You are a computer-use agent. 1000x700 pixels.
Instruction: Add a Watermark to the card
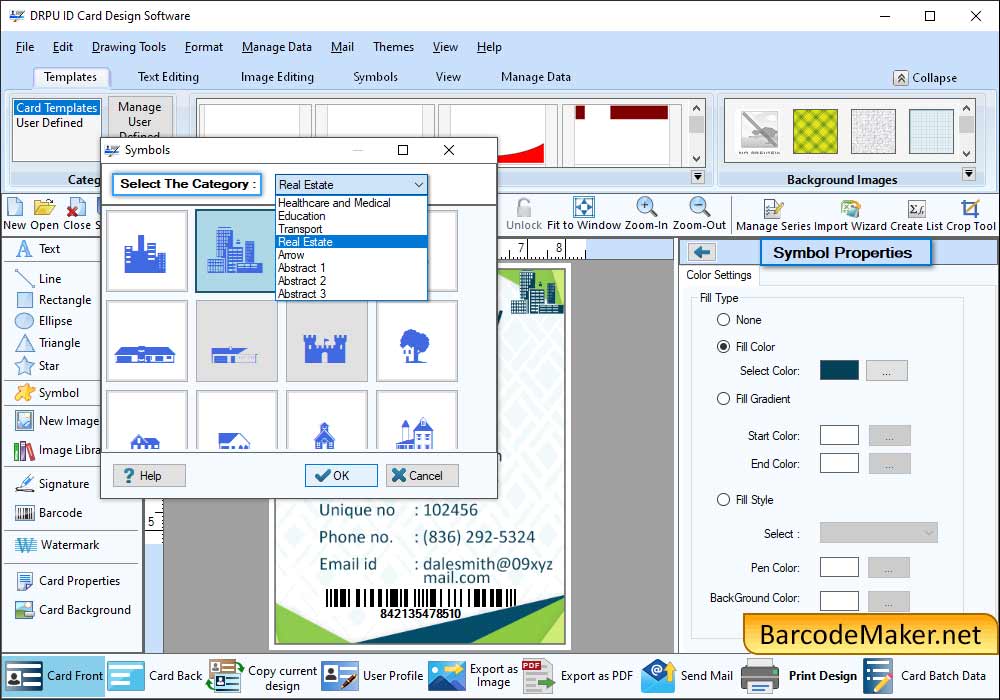pyautogui.click(x=57, y=545)
